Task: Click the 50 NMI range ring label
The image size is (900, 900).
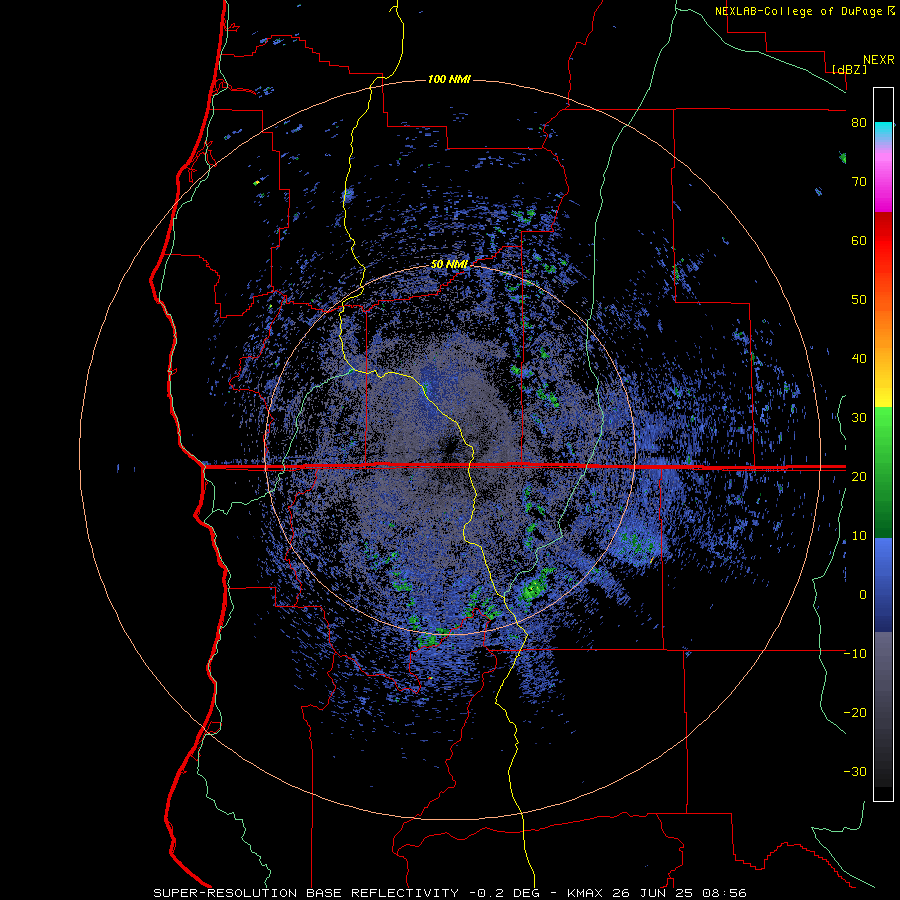Action: (x=449, y=265)
